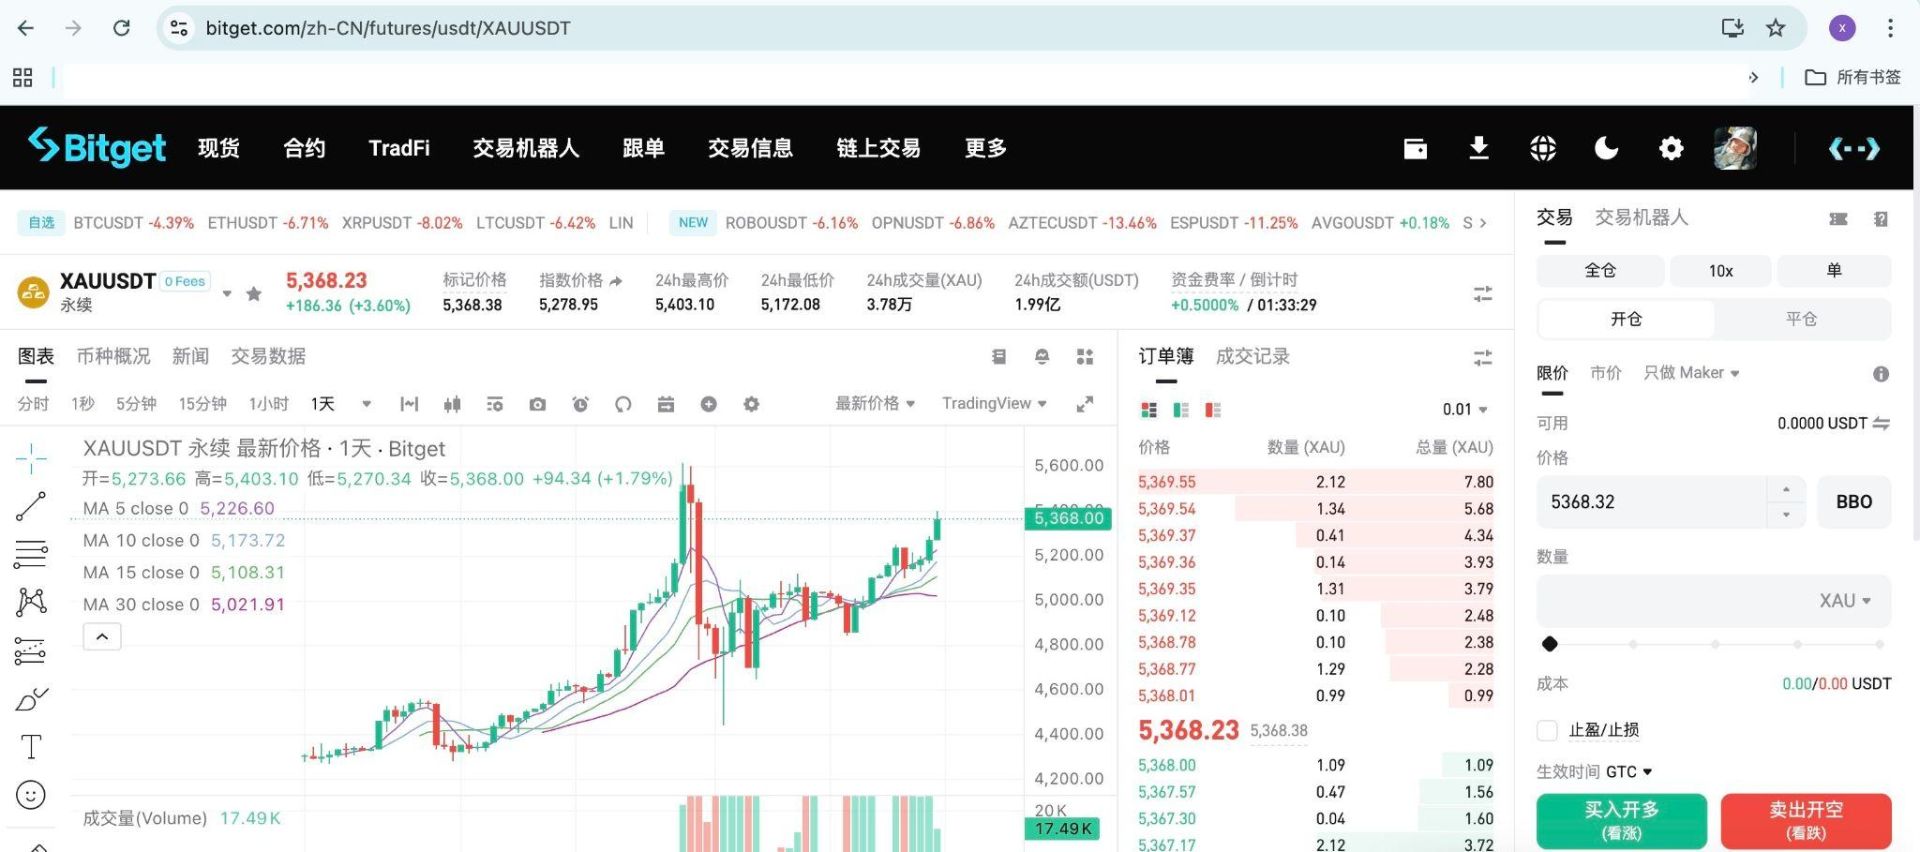Open 最新价格 price type dropdown

click(x=875, y=403)
